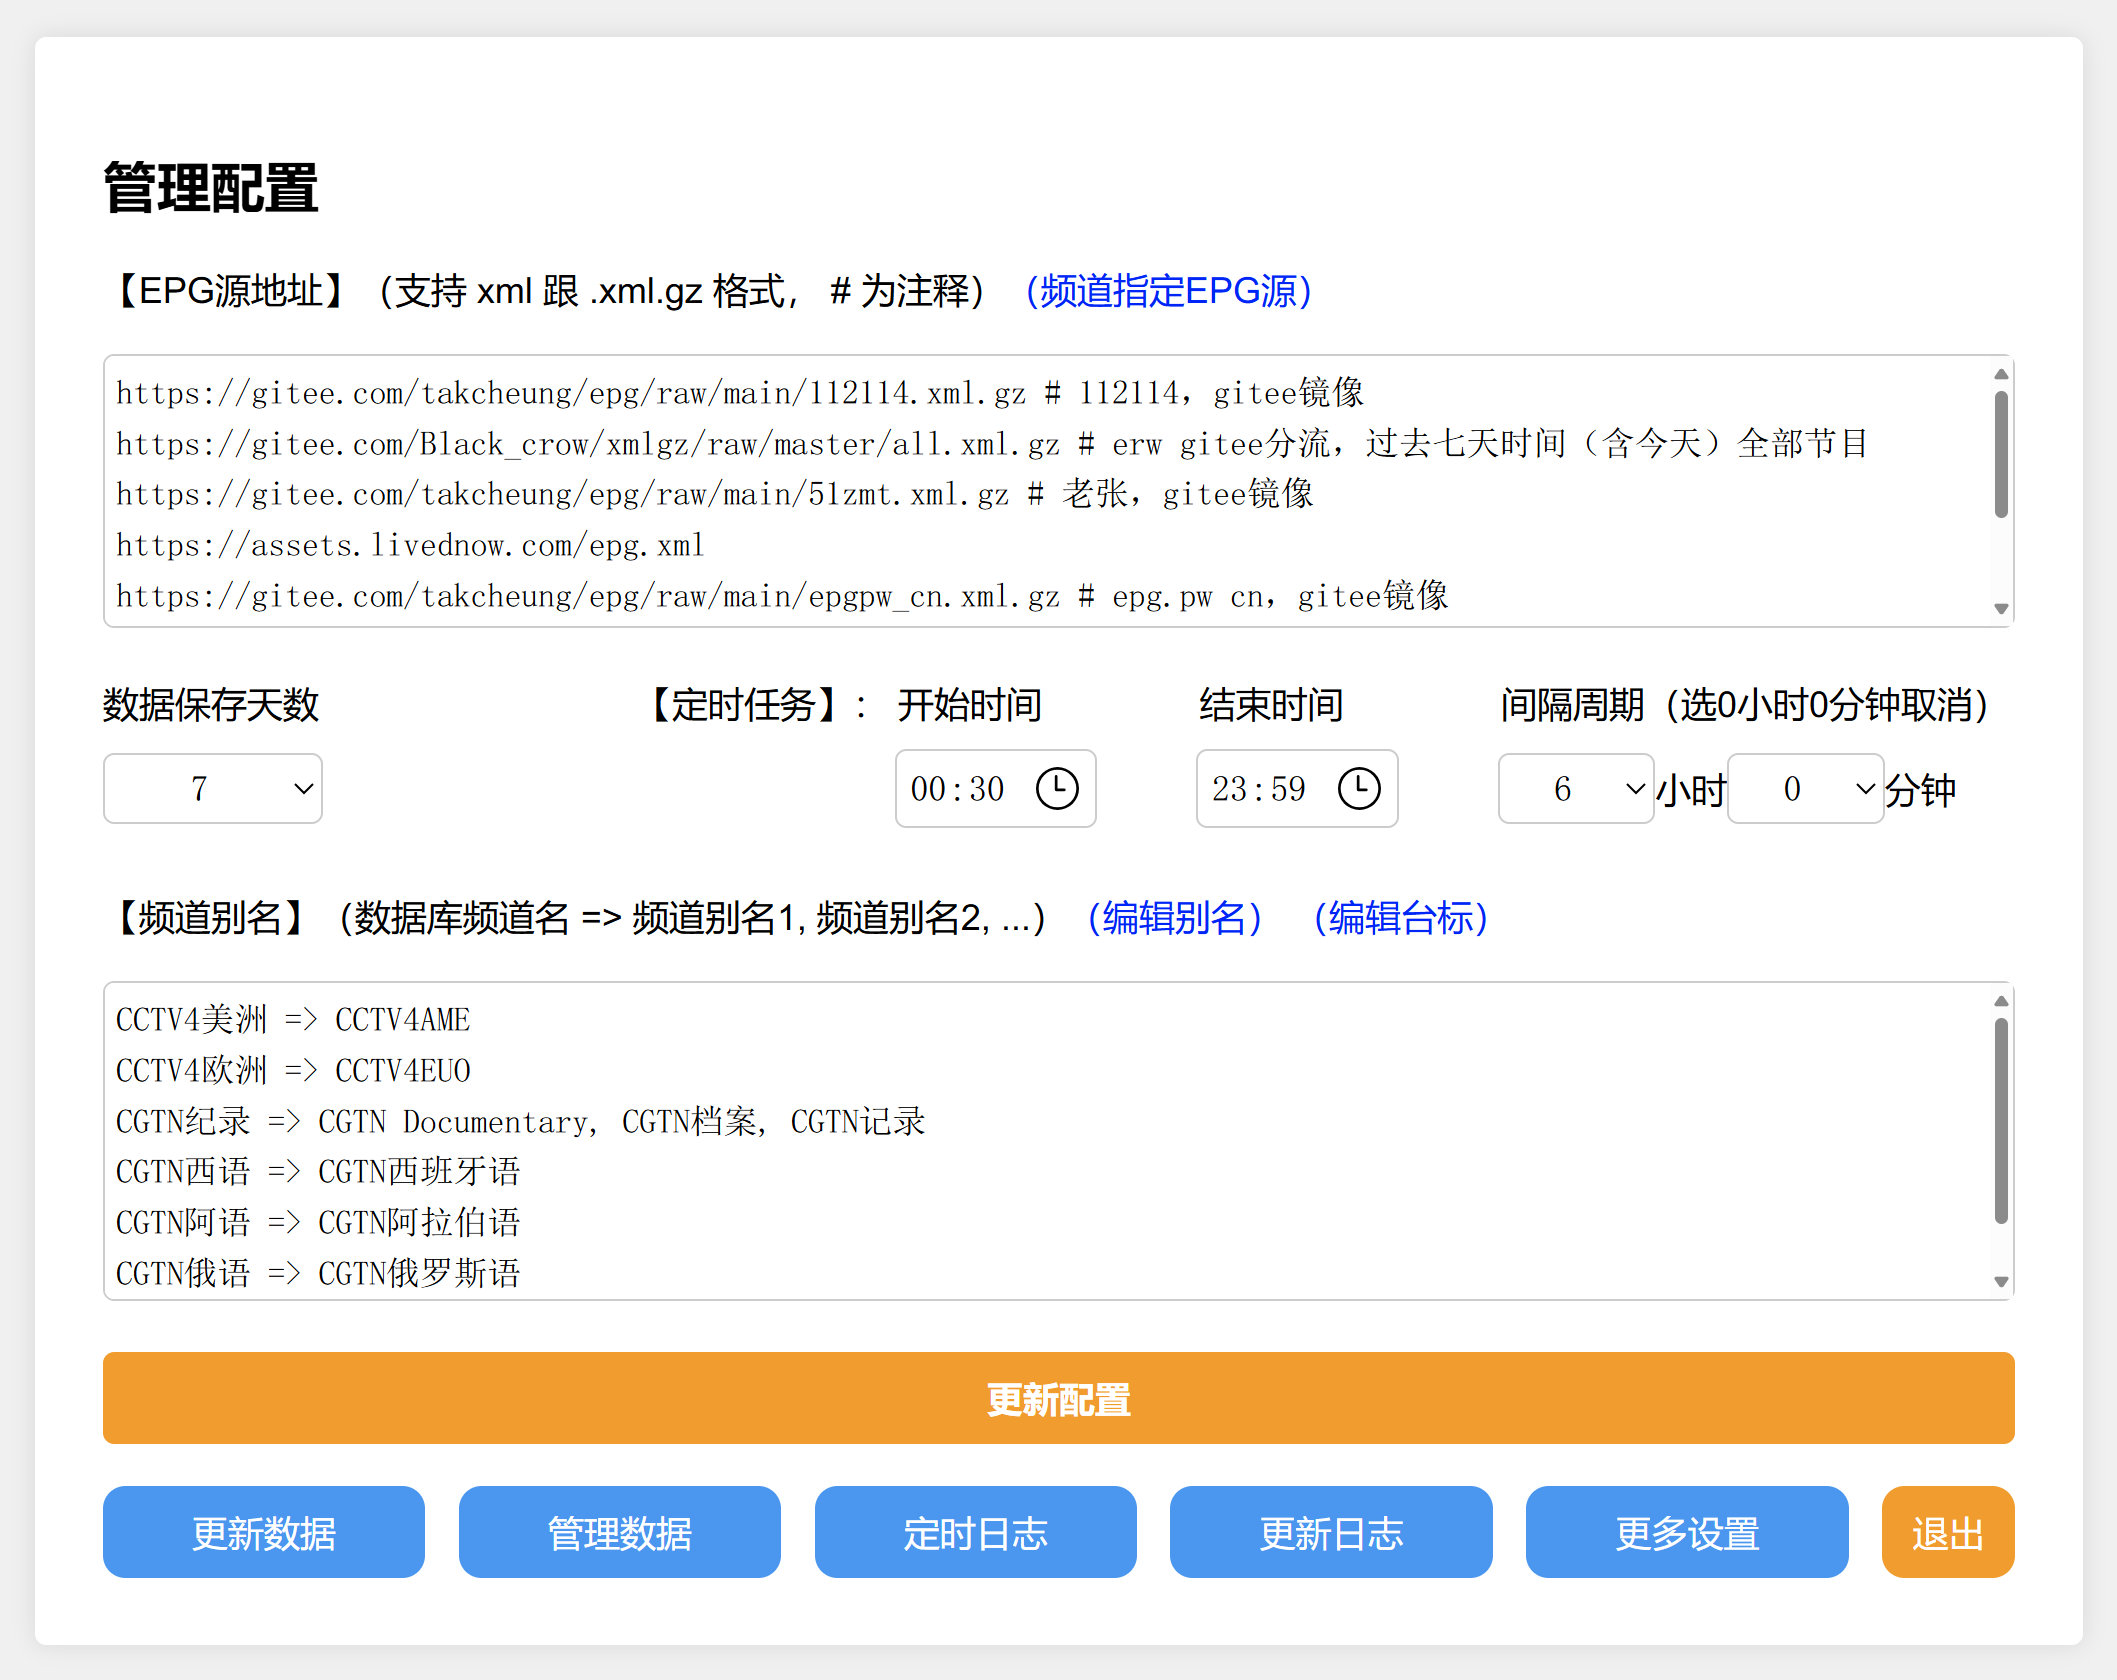The image size is (2117, 1680).
Task: Click the 51zmt.xml.gz URL line
Action: tap(715, 494)
